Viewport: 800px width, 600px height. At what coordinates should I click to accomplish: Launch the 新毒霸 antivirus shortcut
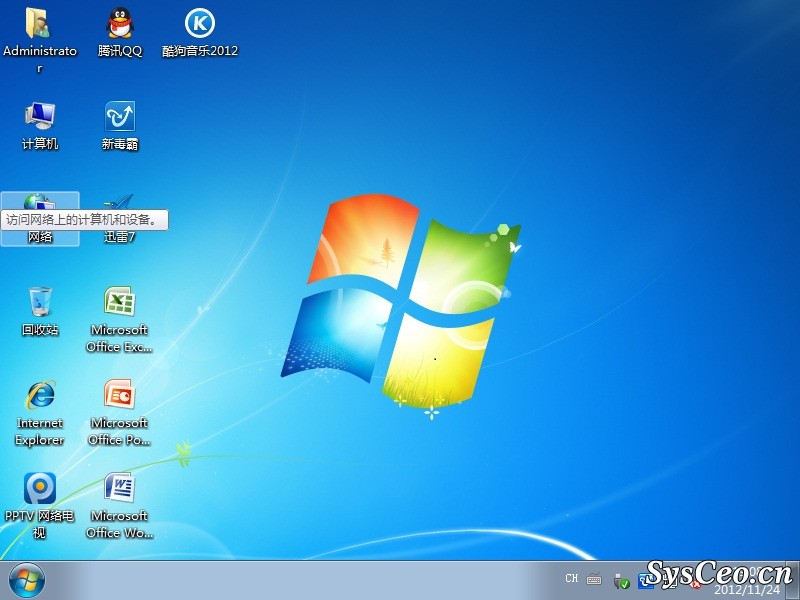pos(119,126)
